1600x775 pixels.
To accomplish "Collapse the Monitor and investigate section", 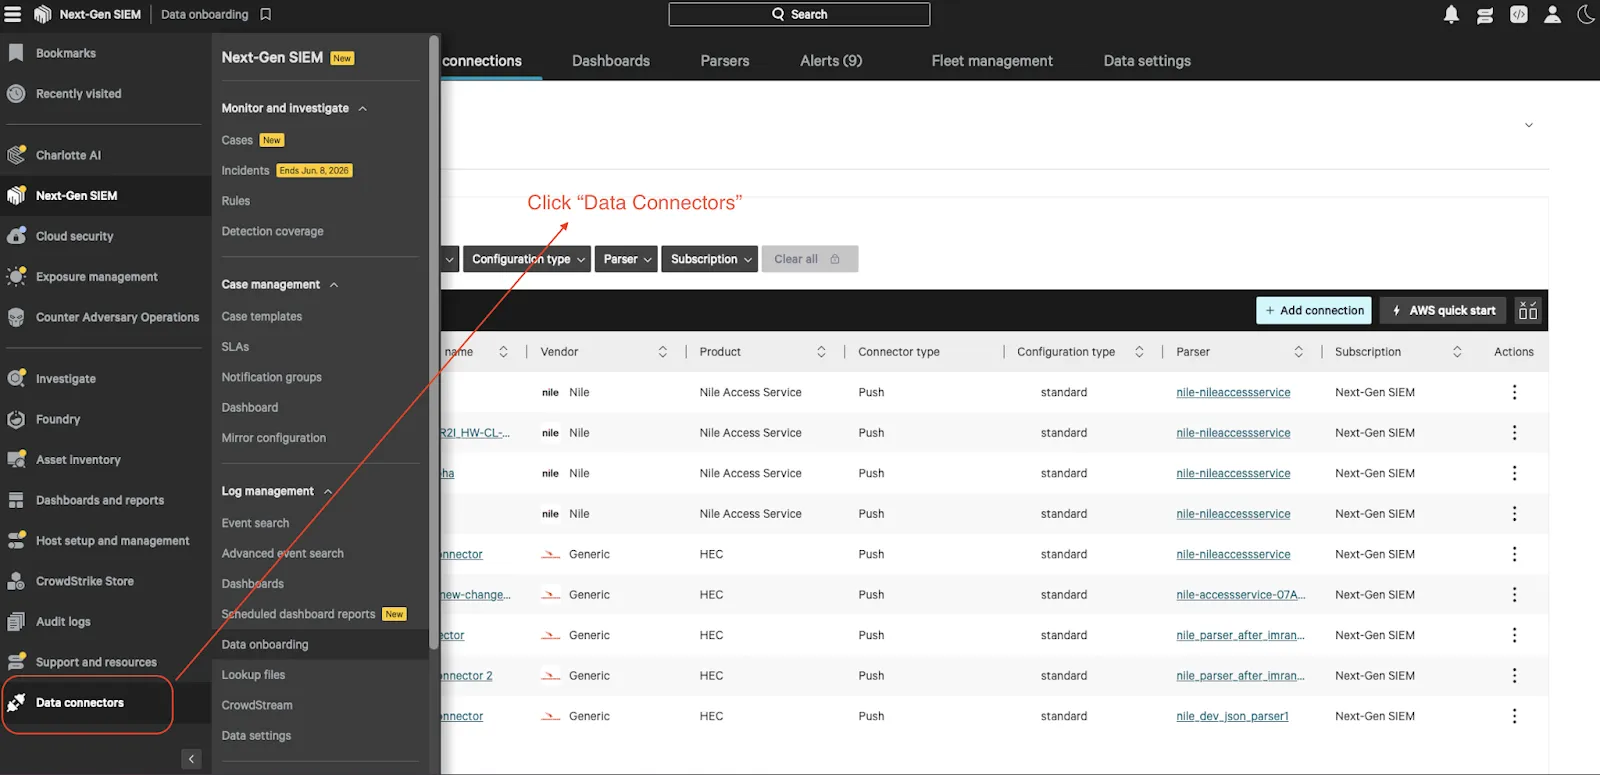I will (x=363, y=108).
